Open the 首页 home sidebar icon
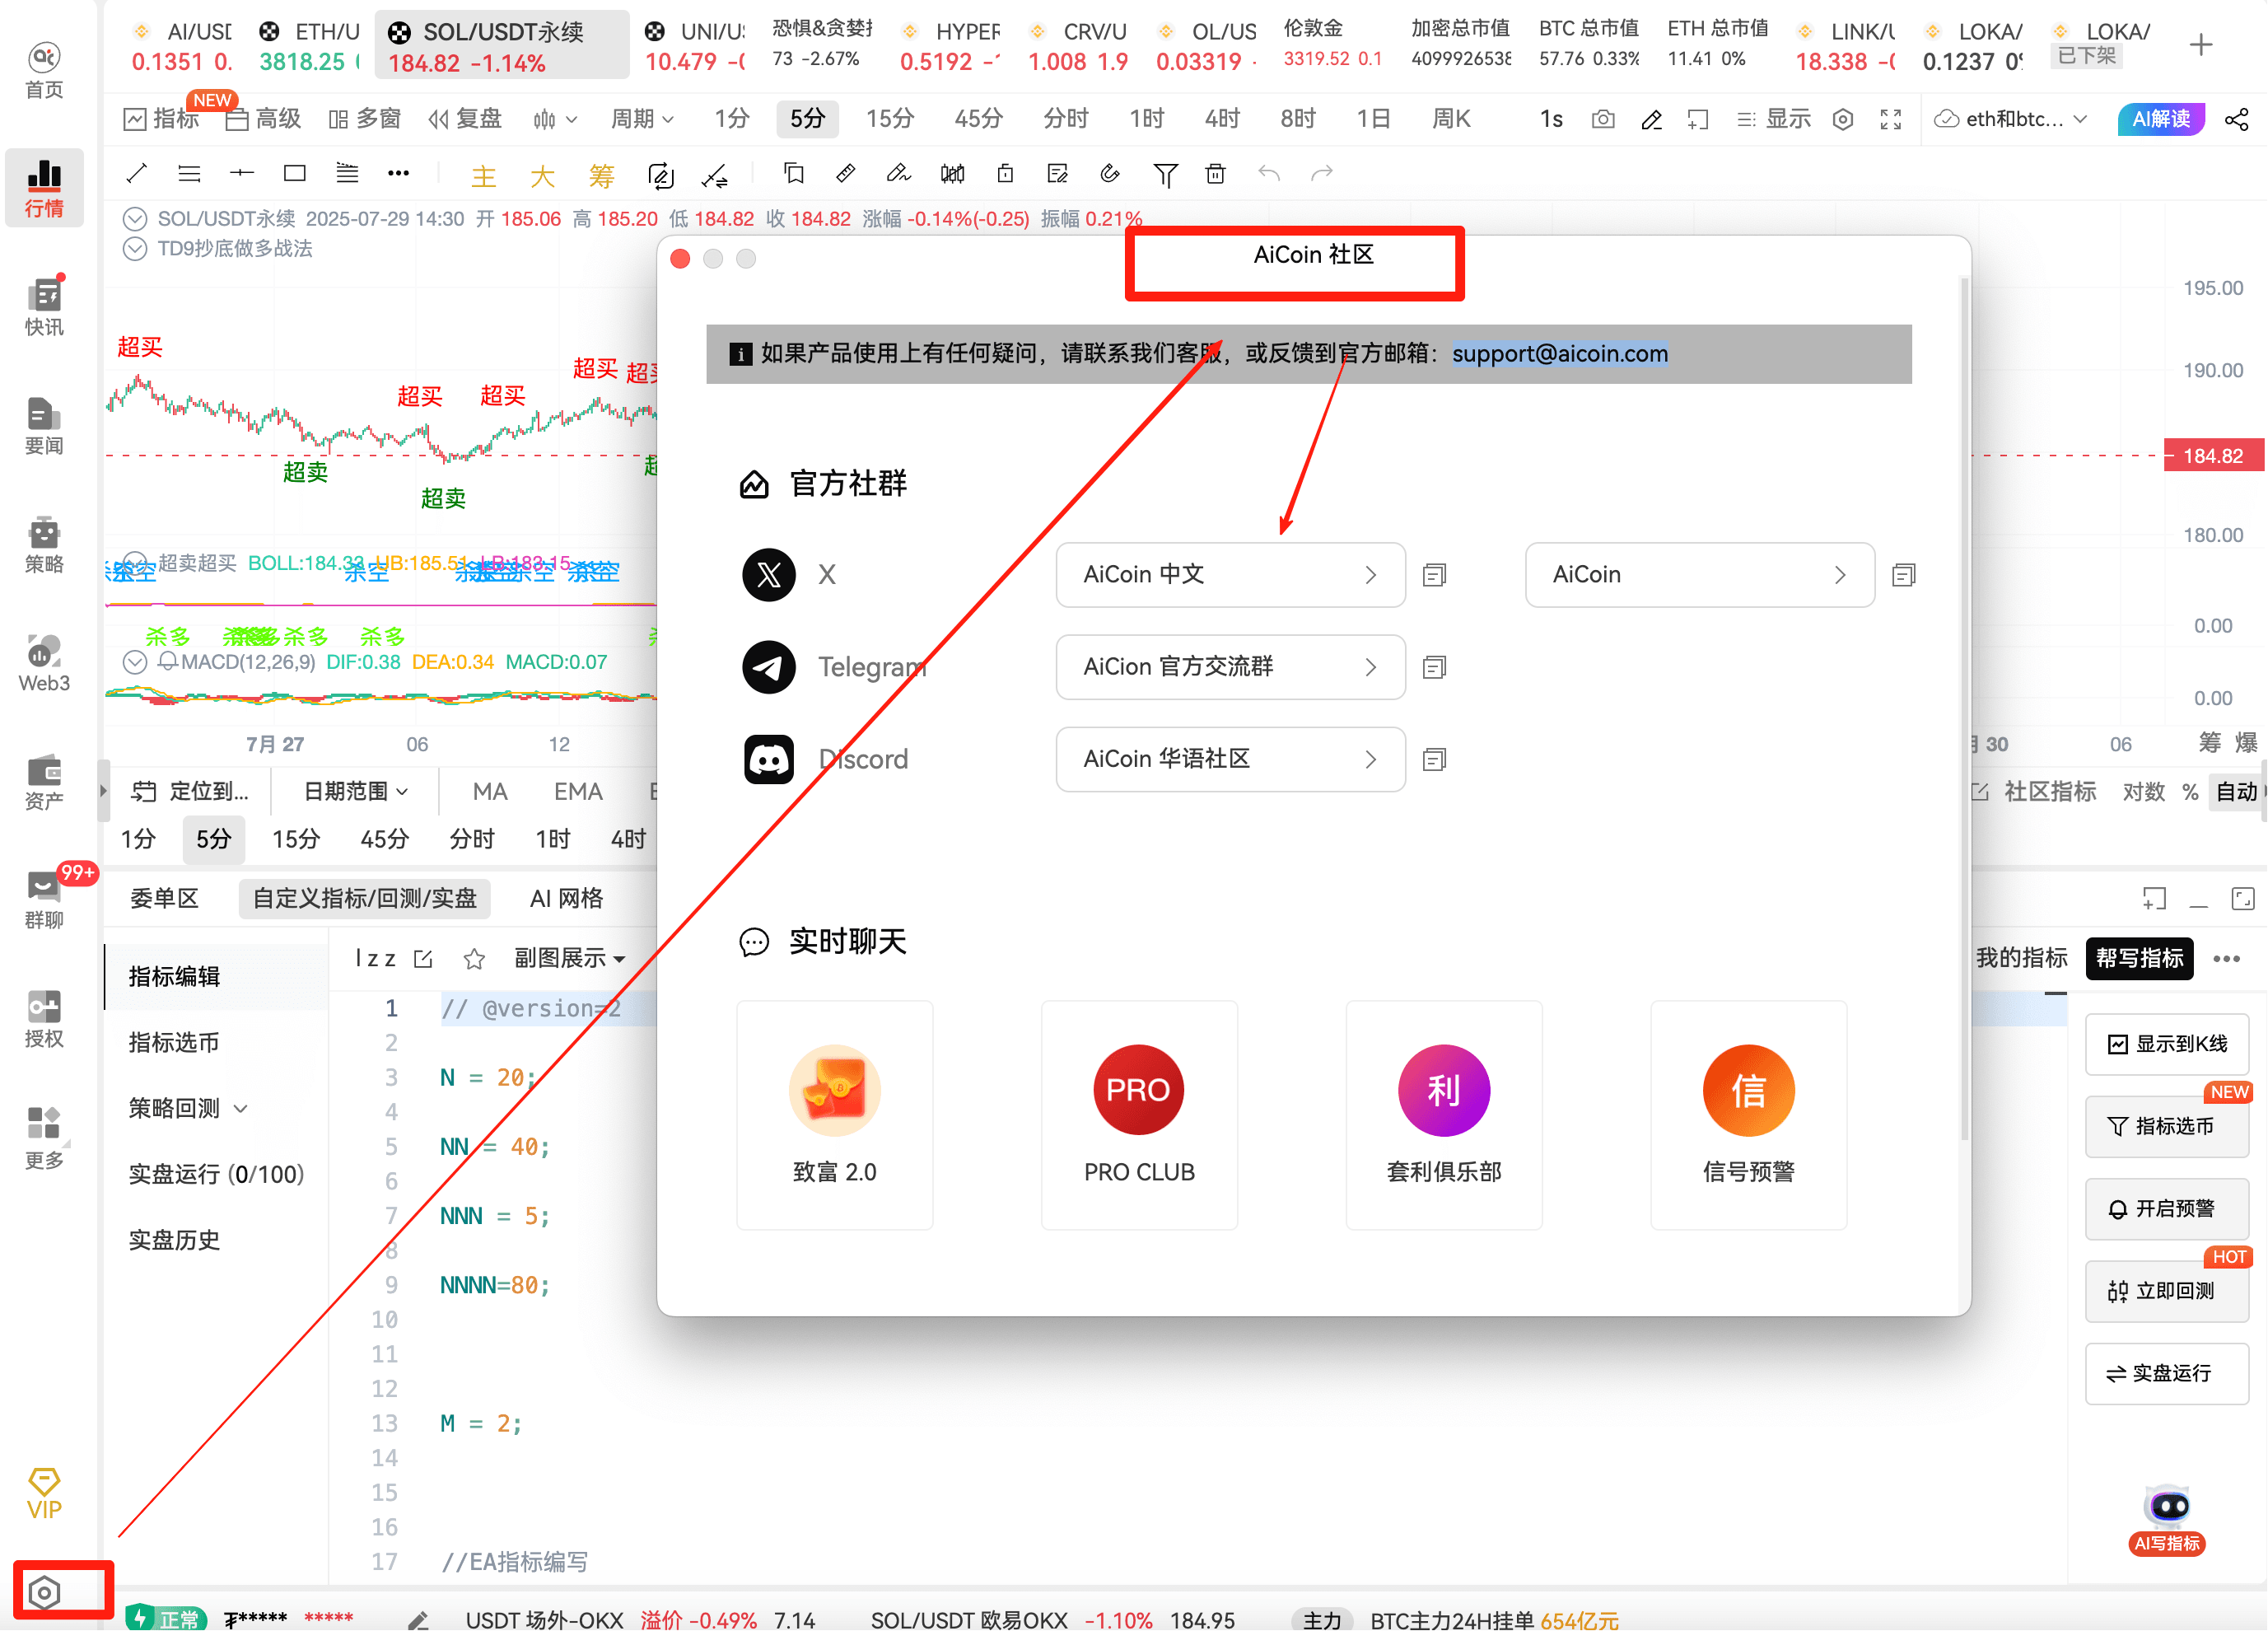Image resolution: width=2268 pixels, height=1631 pixels. [x=44, y=69]
